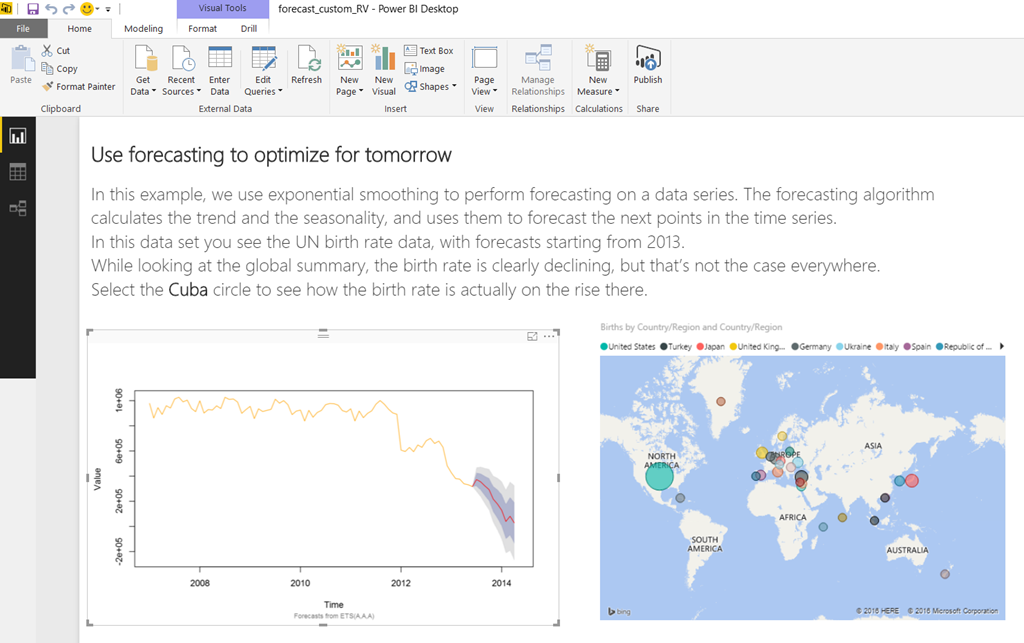
Task: Click the Manage Relationships icon
Action: (x=538, y=70)
